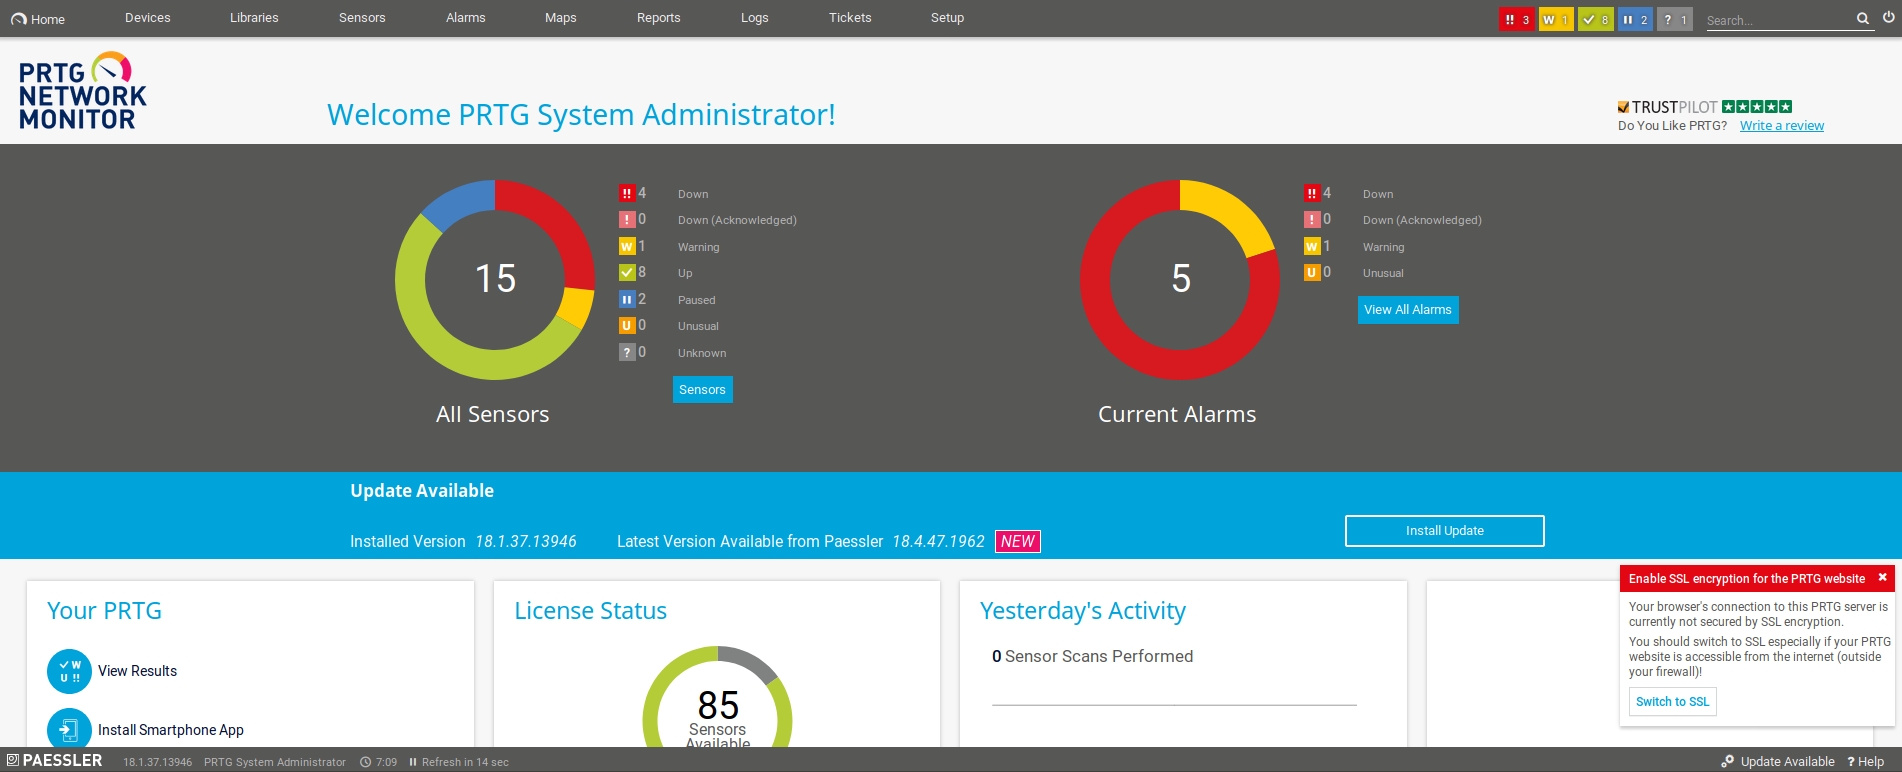Click Unknown icon in All Sensors legend
This screenshot has width=1902, height=772.
[x=627, y=352]
